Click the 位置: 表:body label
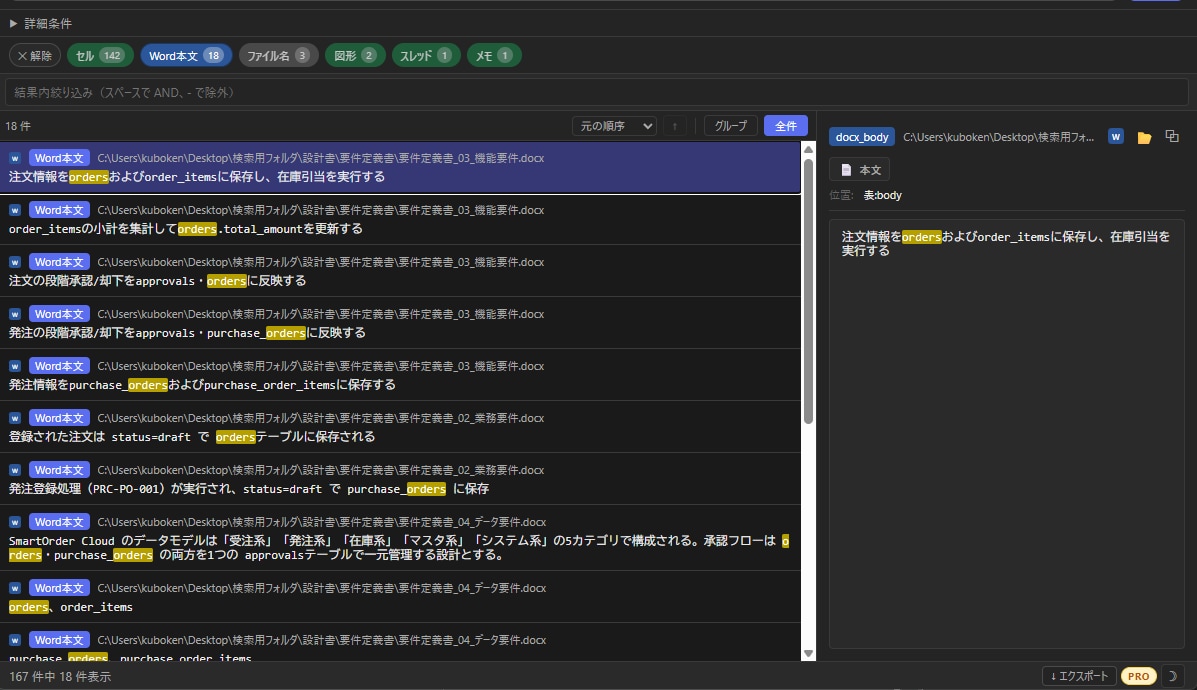The image size is (1197, 690). [x=866, y=195]
